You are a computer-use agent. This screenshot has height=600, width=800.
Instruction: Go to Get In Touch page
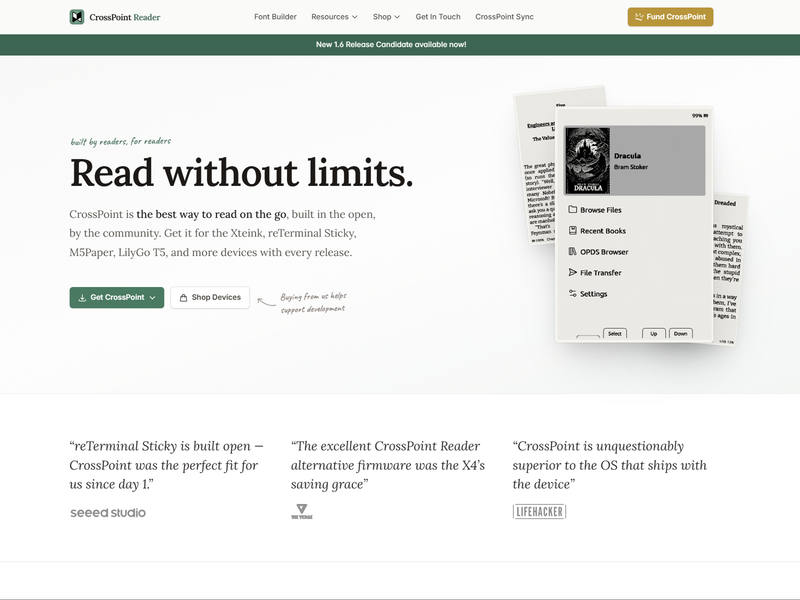click(x=438, y=17)
